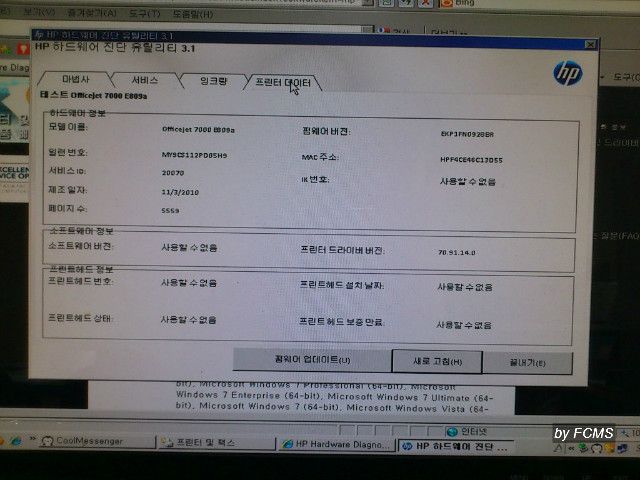
Task: Select the 잉크량 tab
Action: (213, 81)
